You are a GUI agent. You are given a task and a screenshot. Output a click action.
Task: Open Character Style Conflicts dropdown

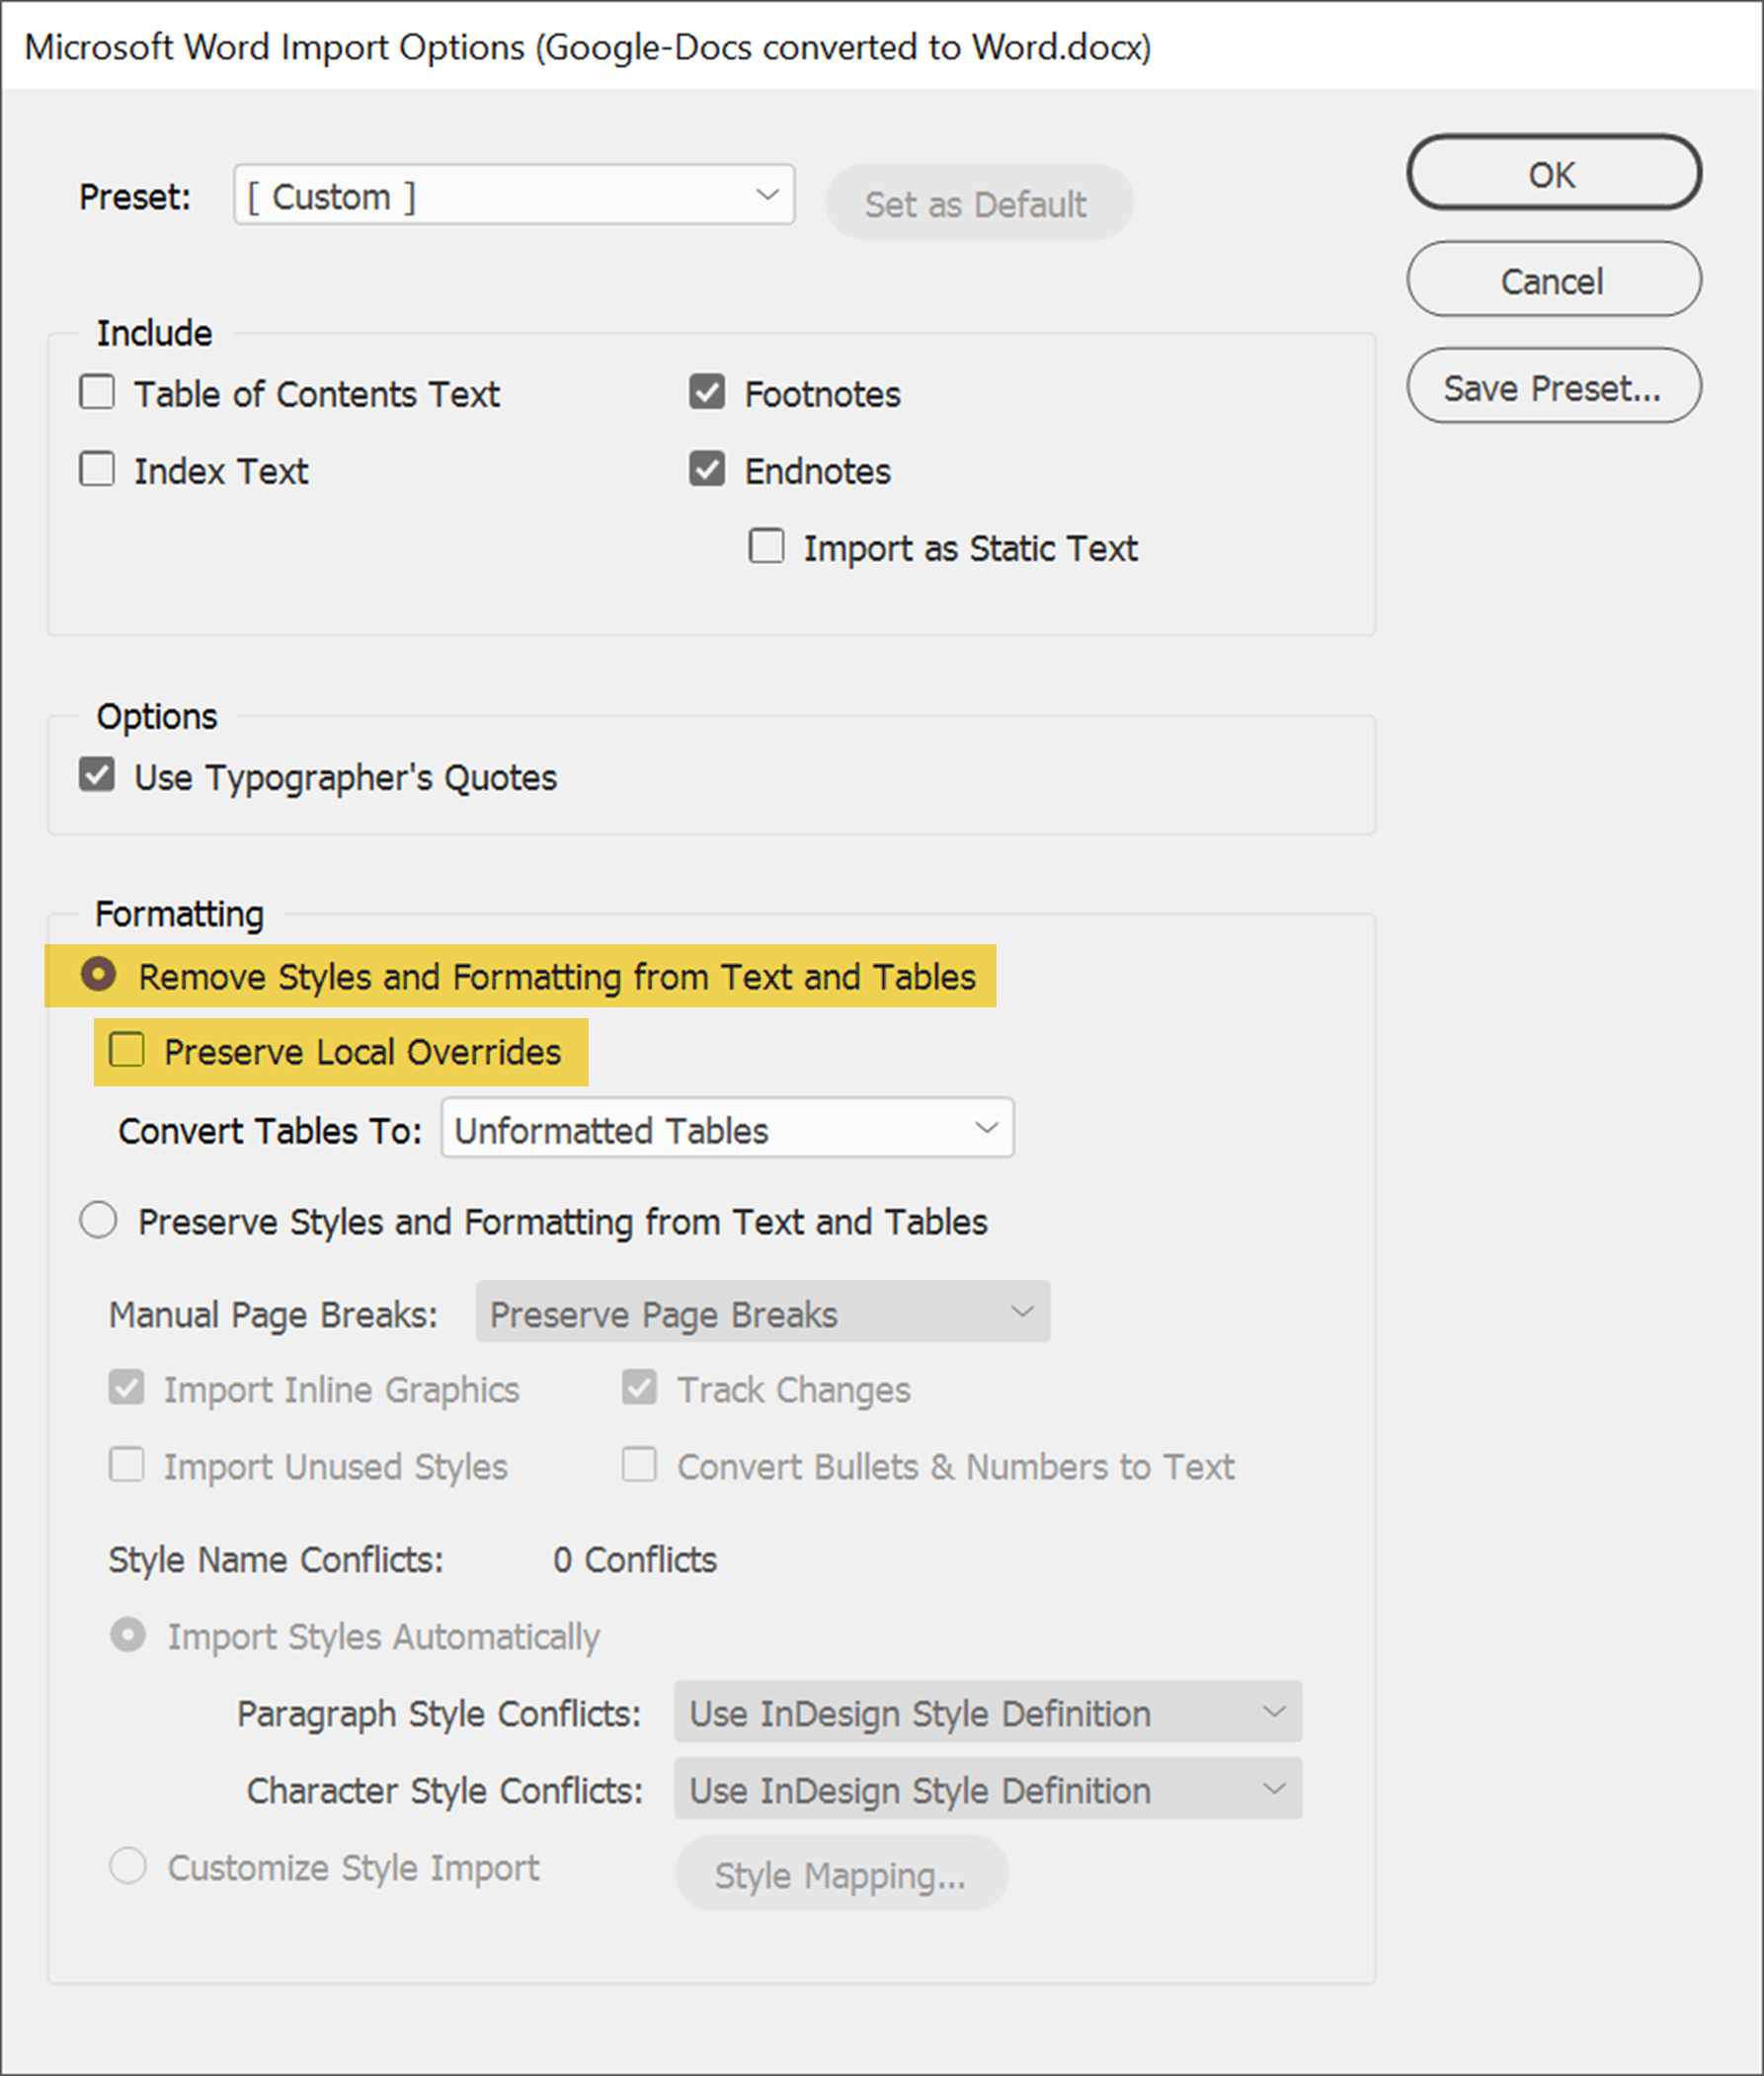coord(987,1789)
